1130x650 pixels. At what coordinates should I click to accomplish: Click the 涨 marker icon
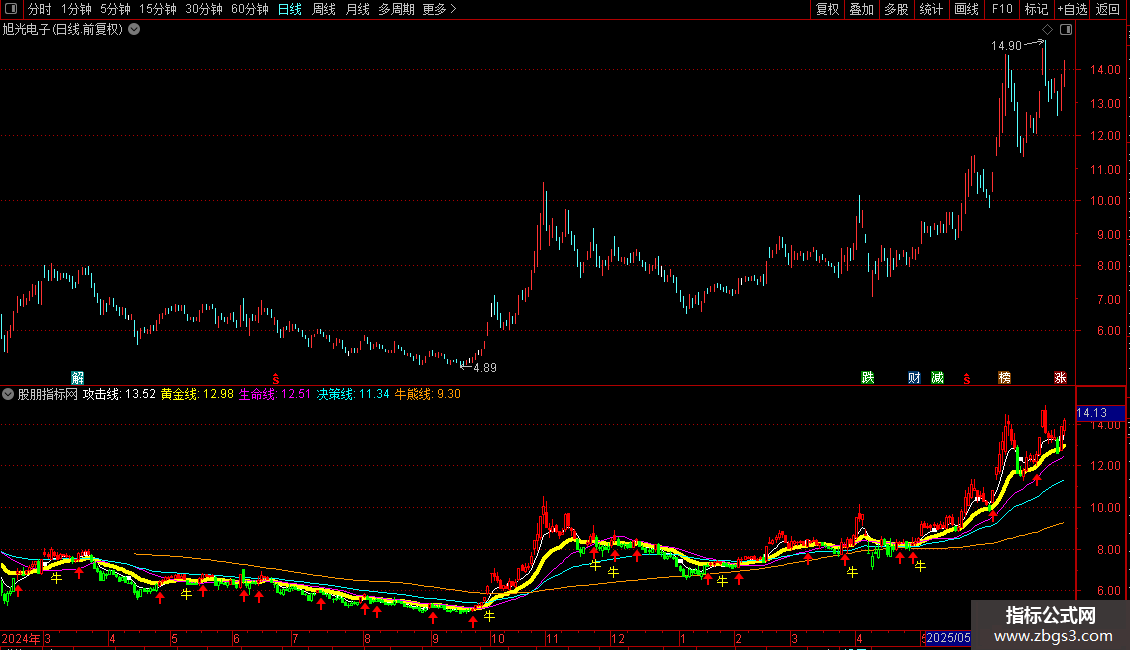[x=1060, y=378]
